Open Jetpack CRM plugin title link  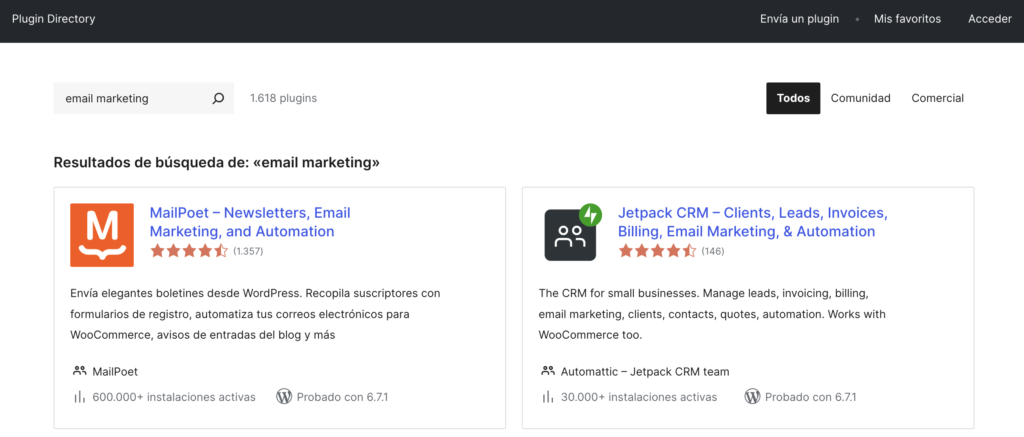pyautogui.click(x=753, y=222)
